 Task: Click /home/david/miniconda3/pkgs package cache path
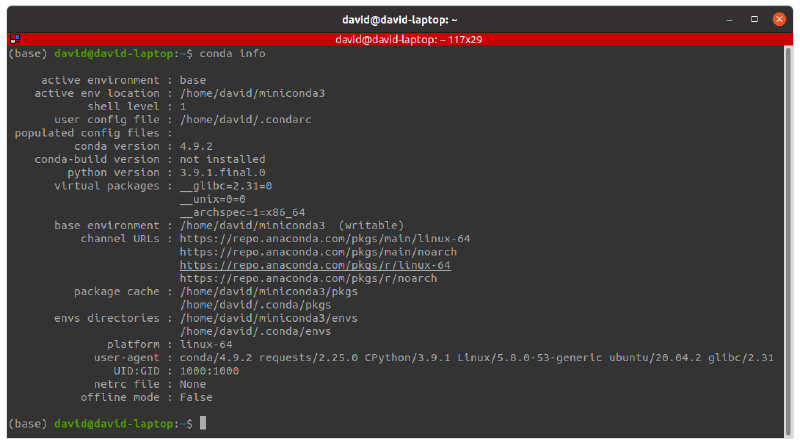point(268,291)
